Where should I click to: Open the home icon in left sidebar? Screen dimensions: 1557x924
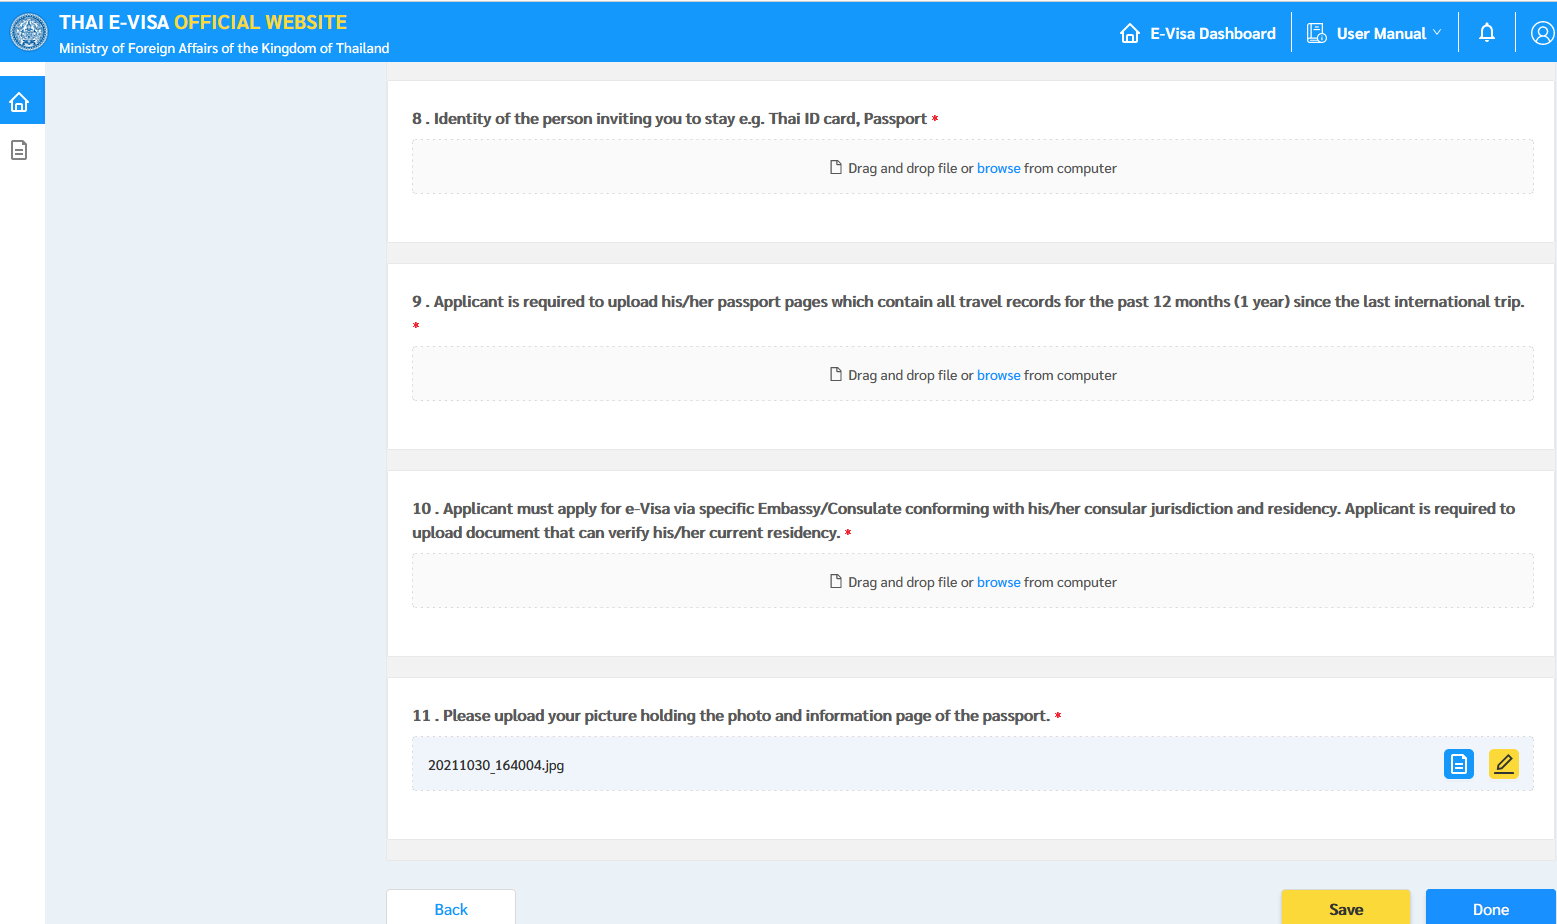[x=19, y=102]
